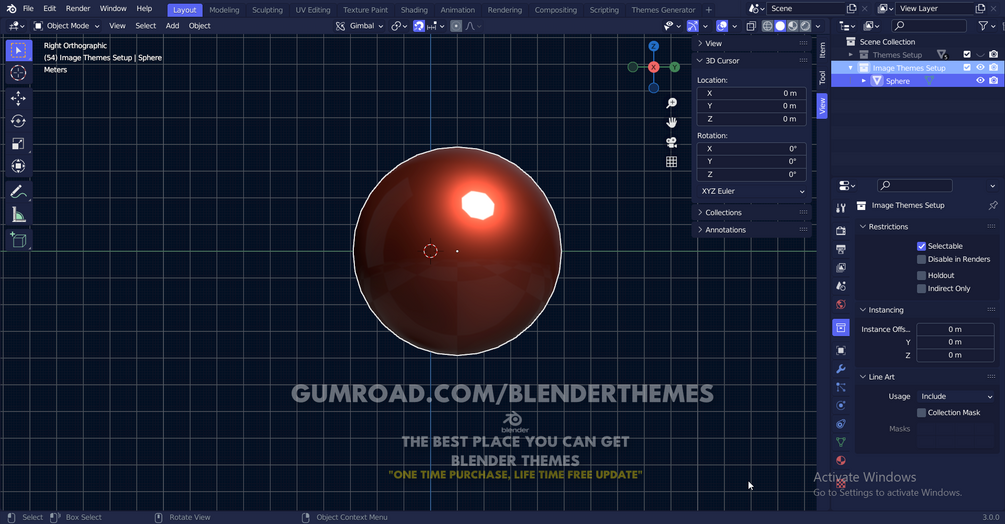This screenshot has width=1005, height=524.
Task: Toggle exclude checkbox for Image Themes Setup
Action: 967,68
